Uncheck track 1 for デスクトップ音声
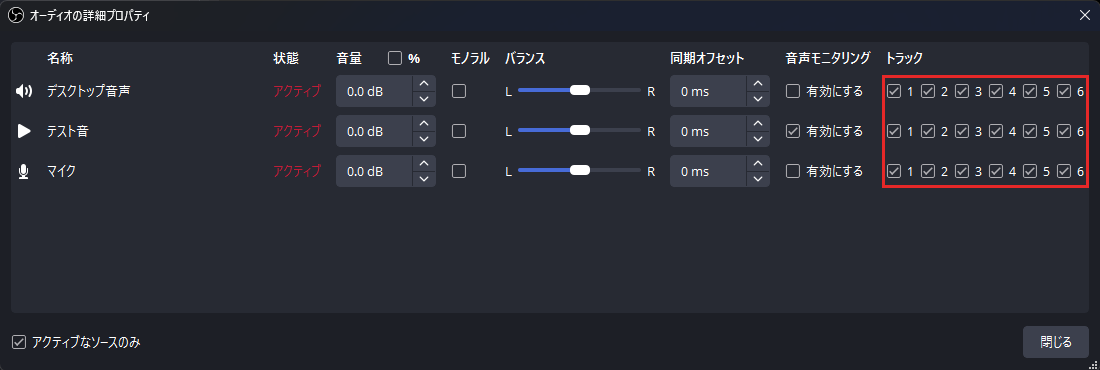 tap(894, 91)
